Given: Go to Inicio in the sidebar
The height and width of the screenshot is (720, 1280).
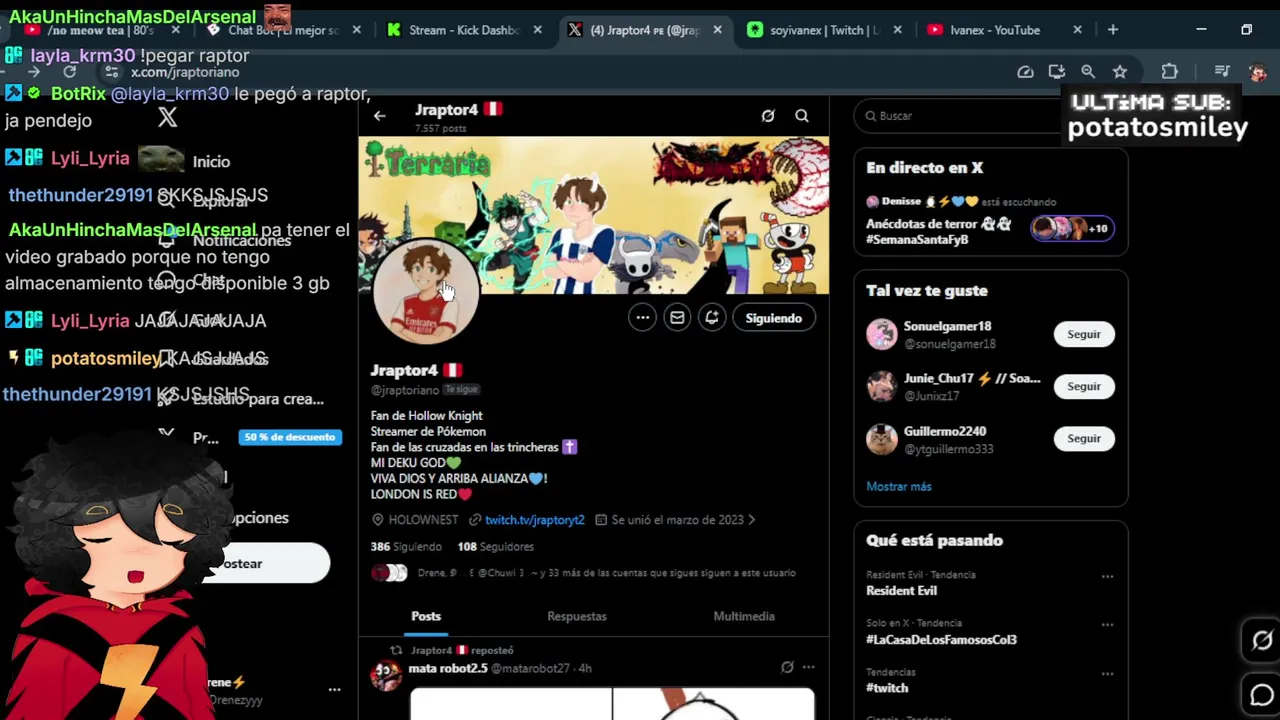Looking at the screenshot, I should coord(211,161).
